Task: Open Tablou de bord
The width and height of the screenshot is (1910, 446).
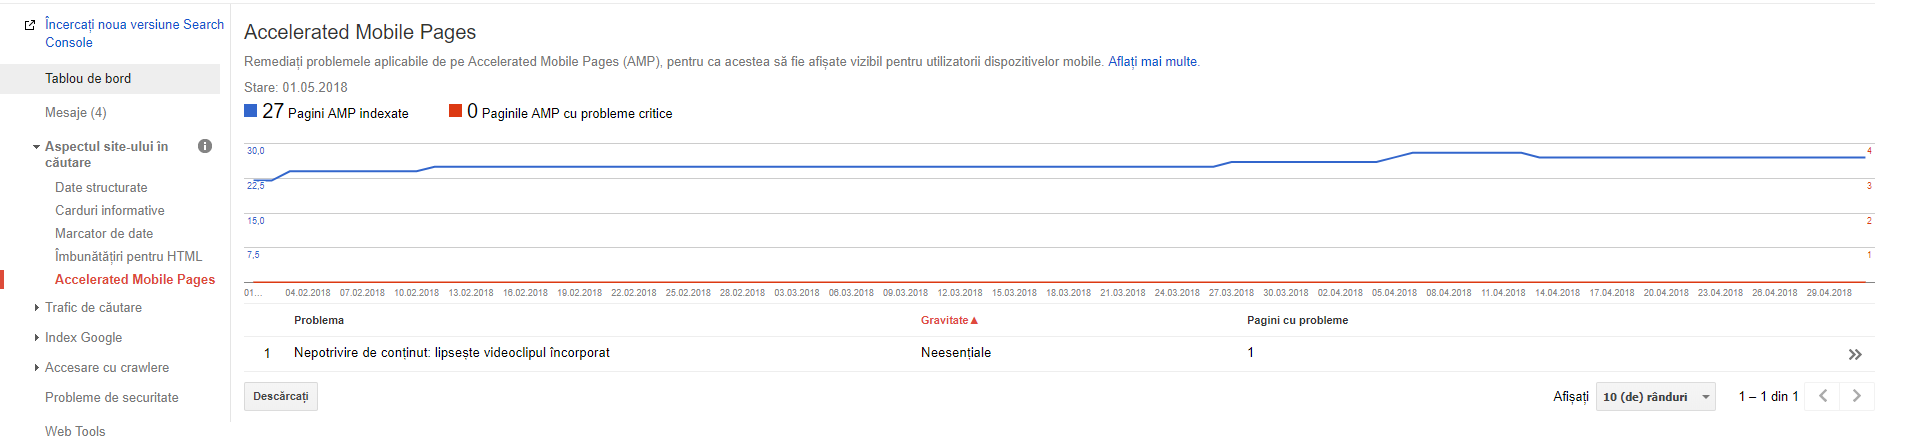Action: pyautogui.click(x=88, y=79)
